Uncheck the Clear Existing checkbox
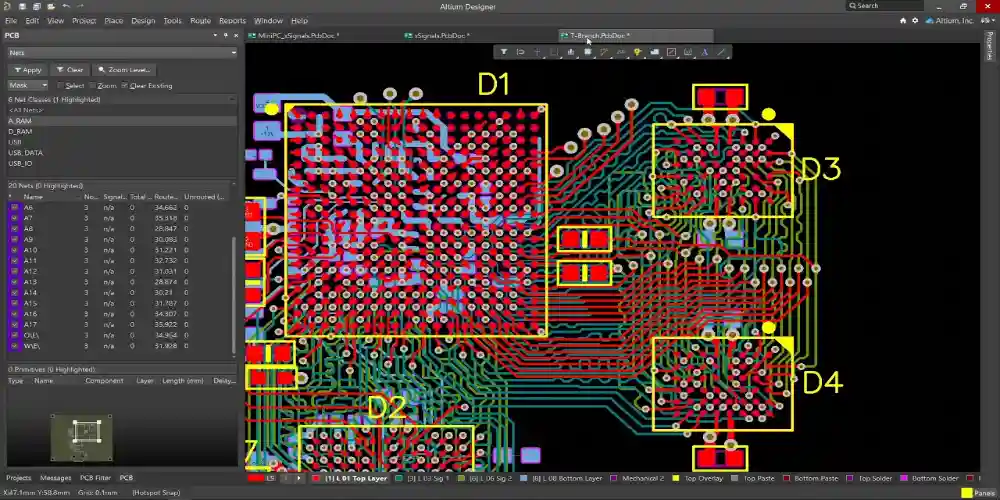 tap(124, 85)
